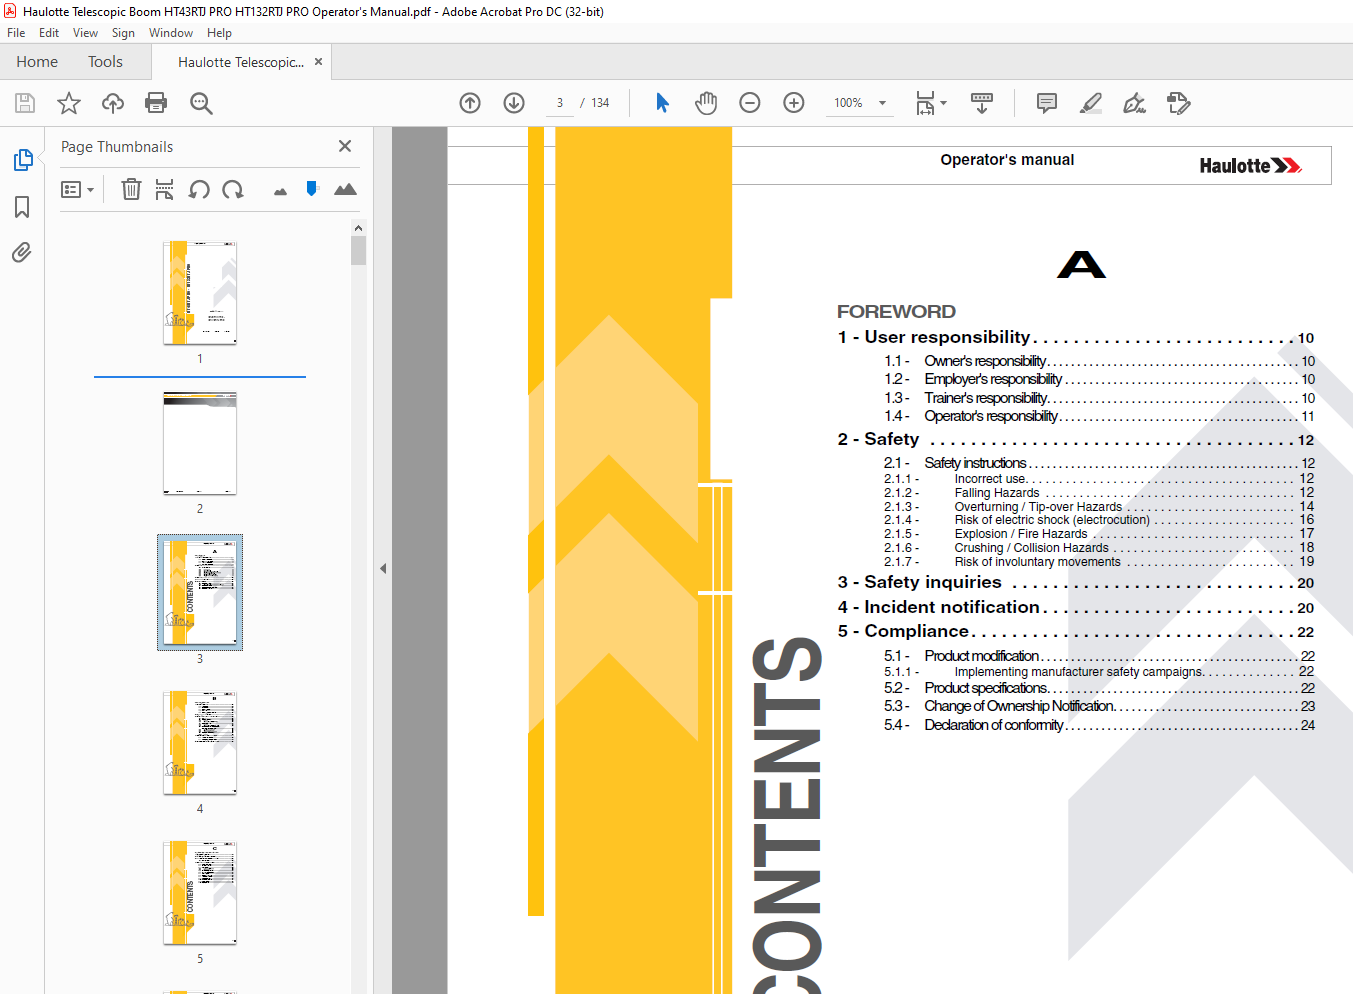
Task: Rotate page counterclockwise
Action: click(x=199, y=189)
